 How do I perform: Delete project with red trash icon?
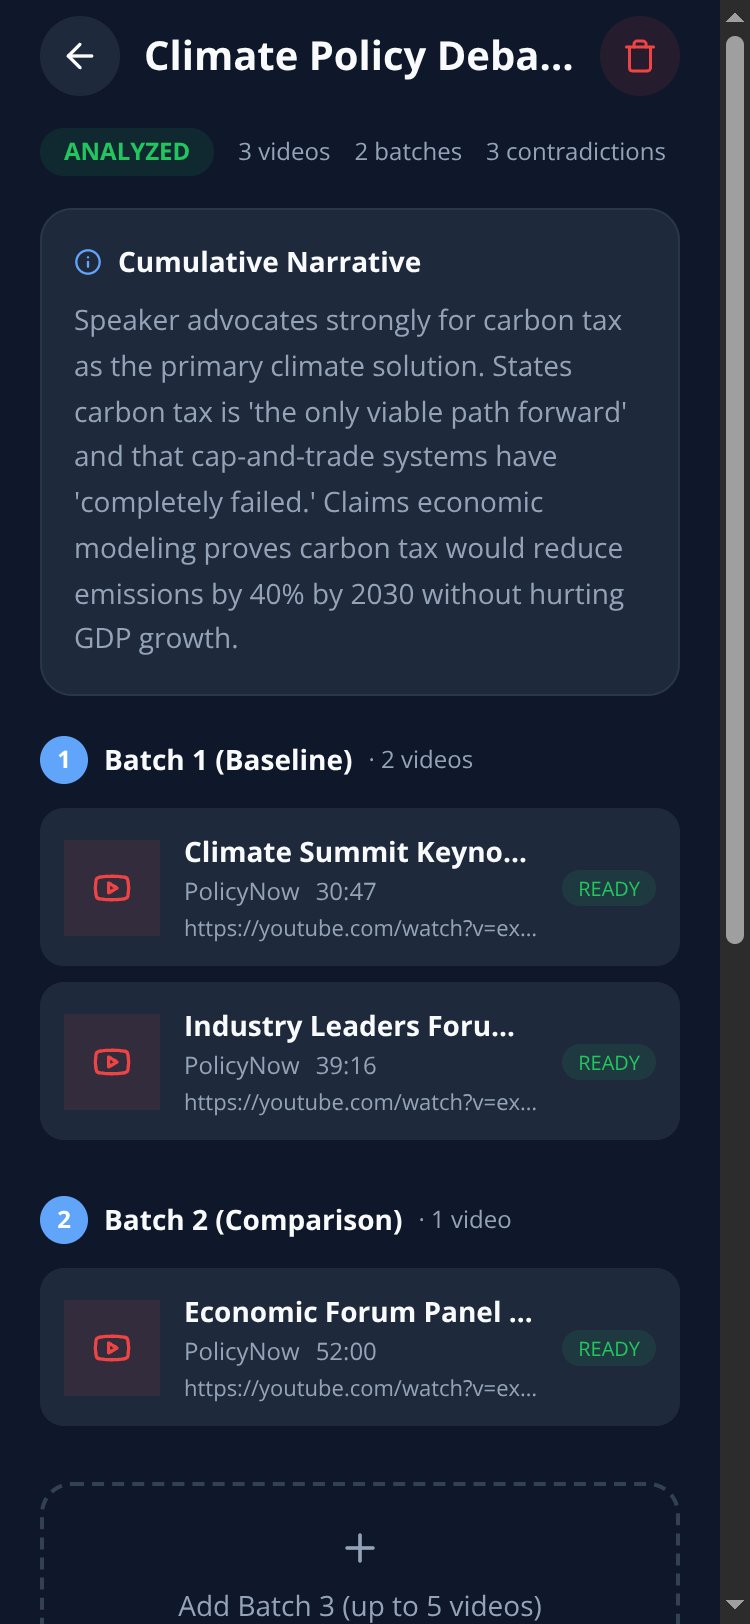point(640,56)
